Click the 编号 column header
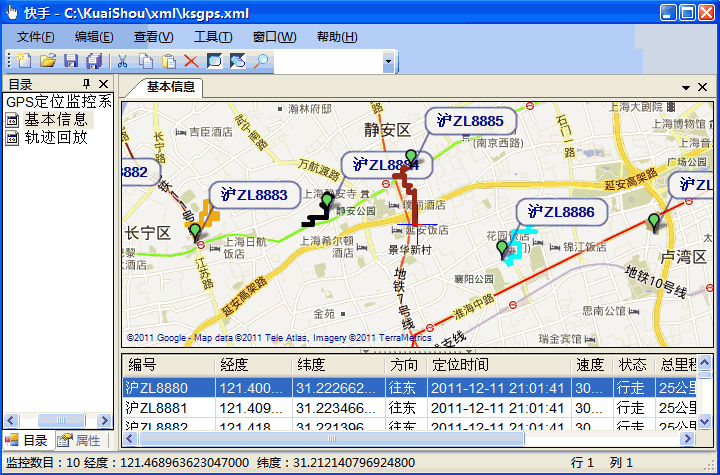This screenshot has width=720, height=475. pos(169,365)
